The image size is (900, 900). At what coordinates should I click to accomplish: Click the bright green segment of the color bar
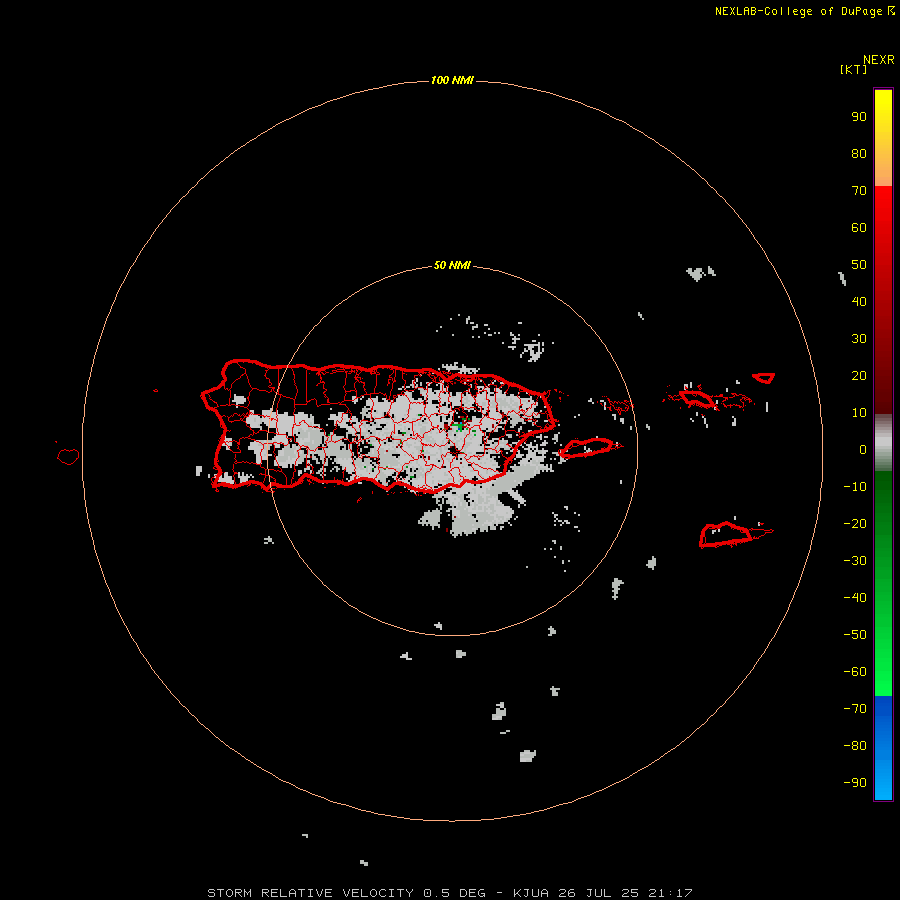click(x=883, y=584)
